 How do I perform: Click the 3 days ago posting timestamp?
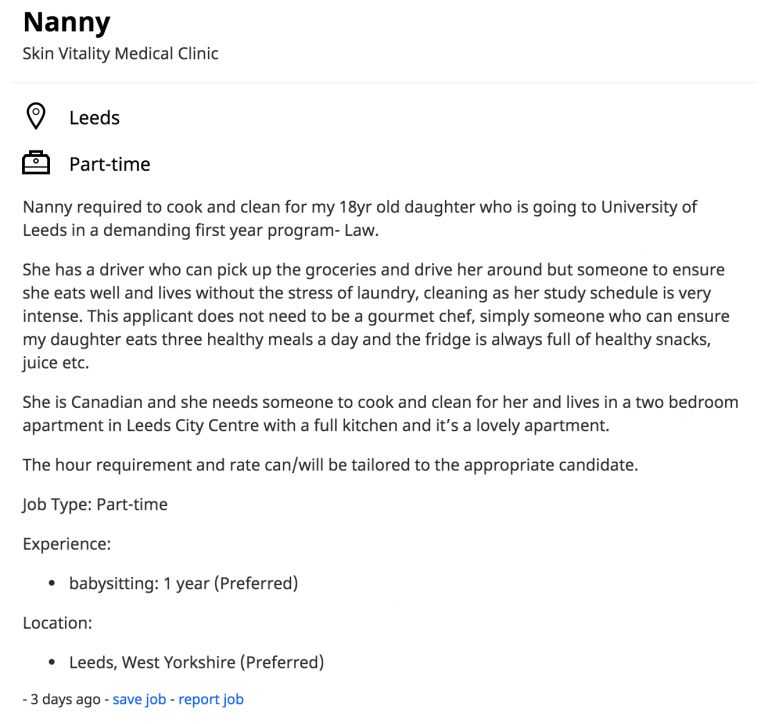click(65, 699)
